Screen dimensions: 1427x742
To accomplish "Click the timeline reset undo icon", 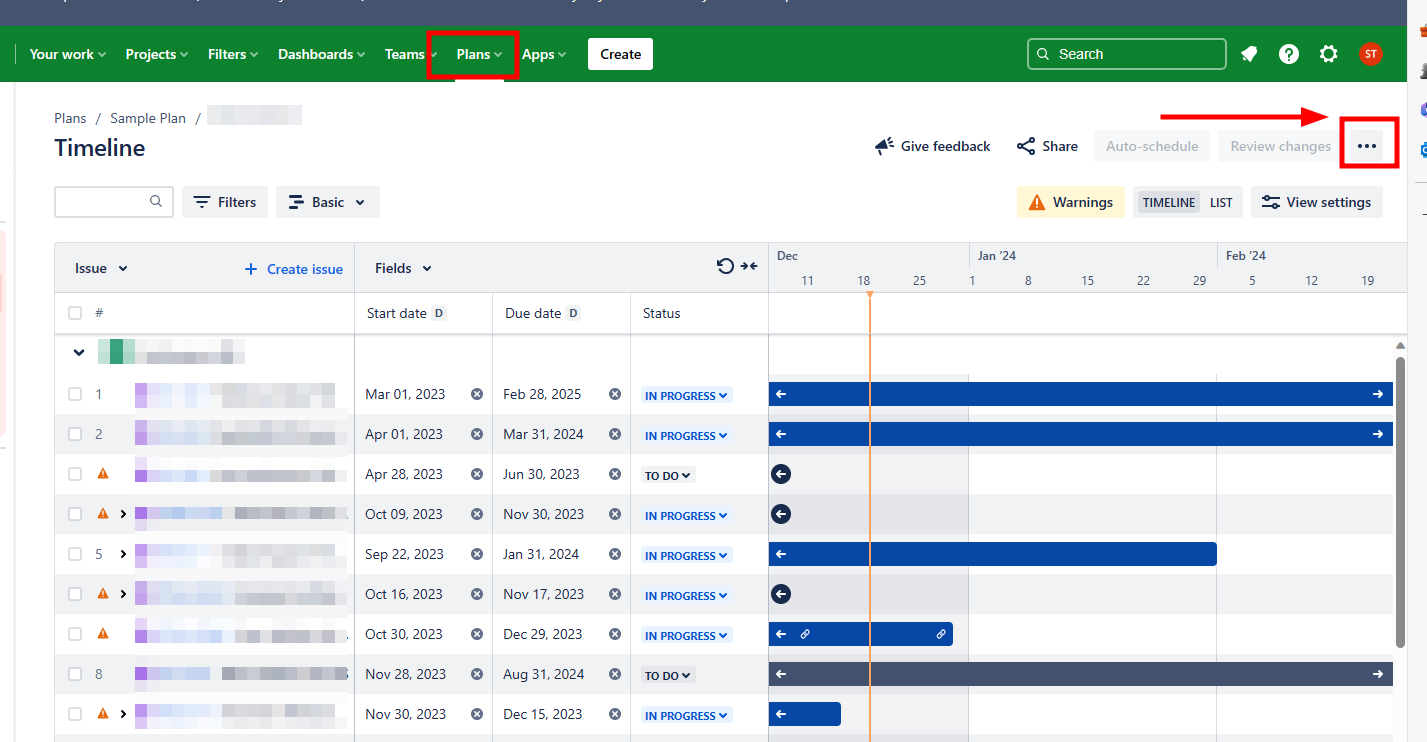I will [725, 266].
